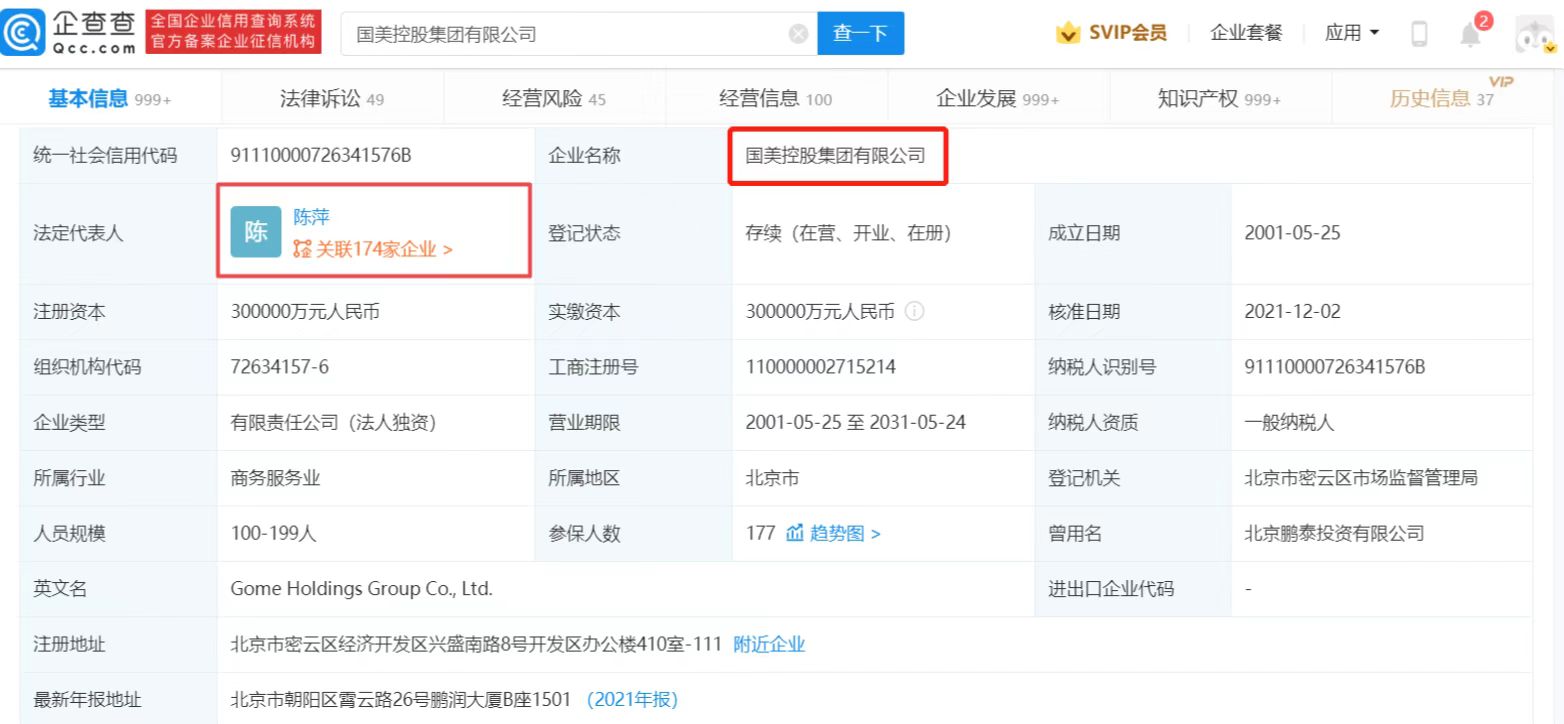Click the trend chart icon next to 177
Viewport: 1564px width, 724px height.
tap(795, 534)
